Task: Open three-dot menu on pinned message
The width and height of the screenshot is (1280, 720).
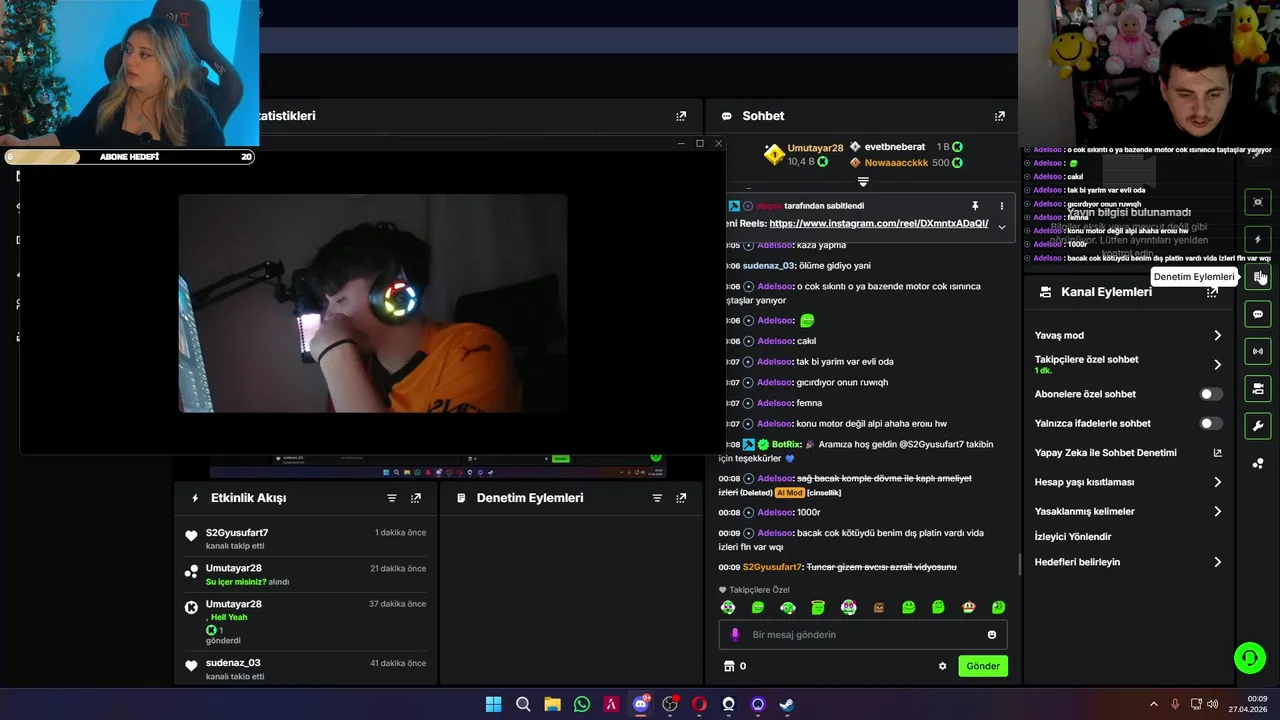Action: [1001, 206]
